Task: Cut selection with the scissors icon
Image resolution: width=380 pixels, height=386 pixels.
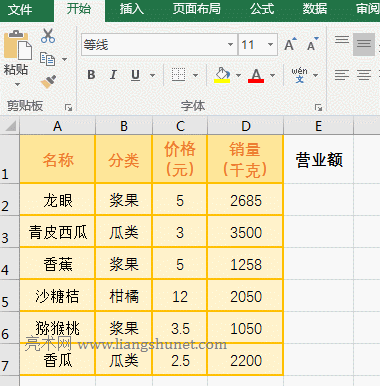Action: (48, 36)
